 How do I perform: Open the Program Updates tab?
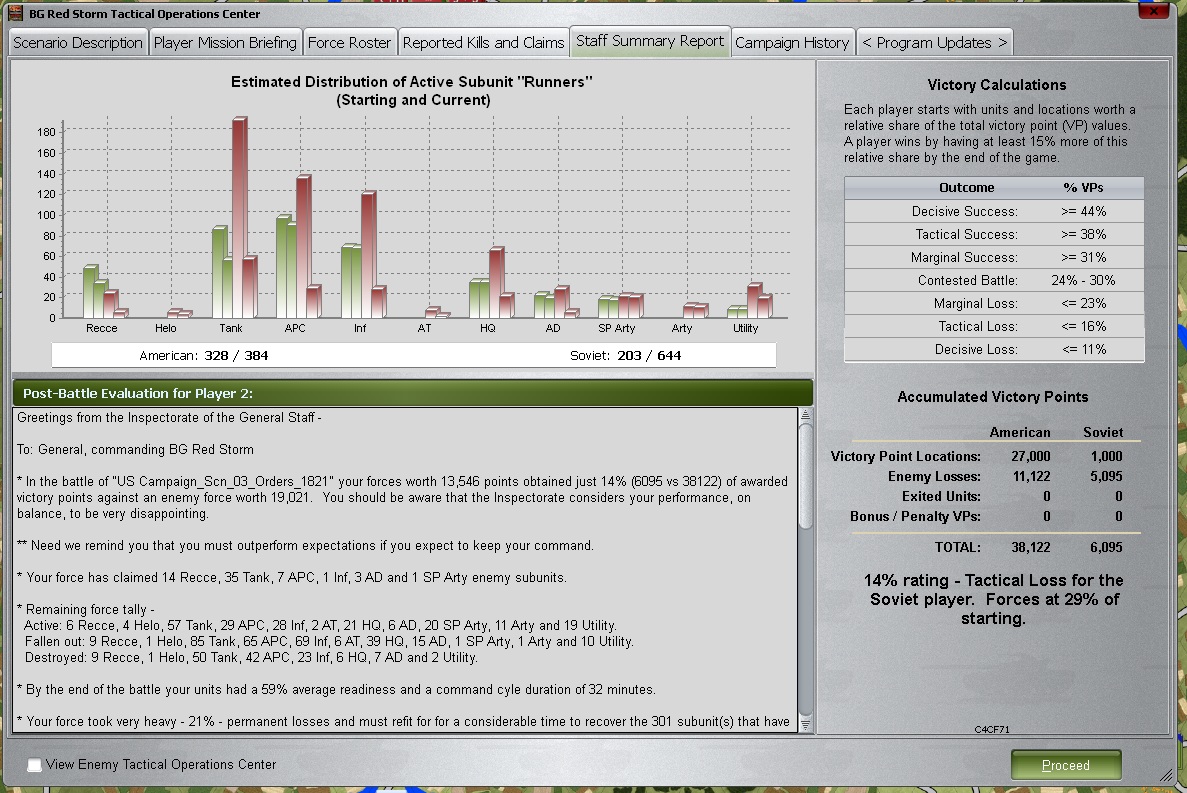[x=934, y=42]
